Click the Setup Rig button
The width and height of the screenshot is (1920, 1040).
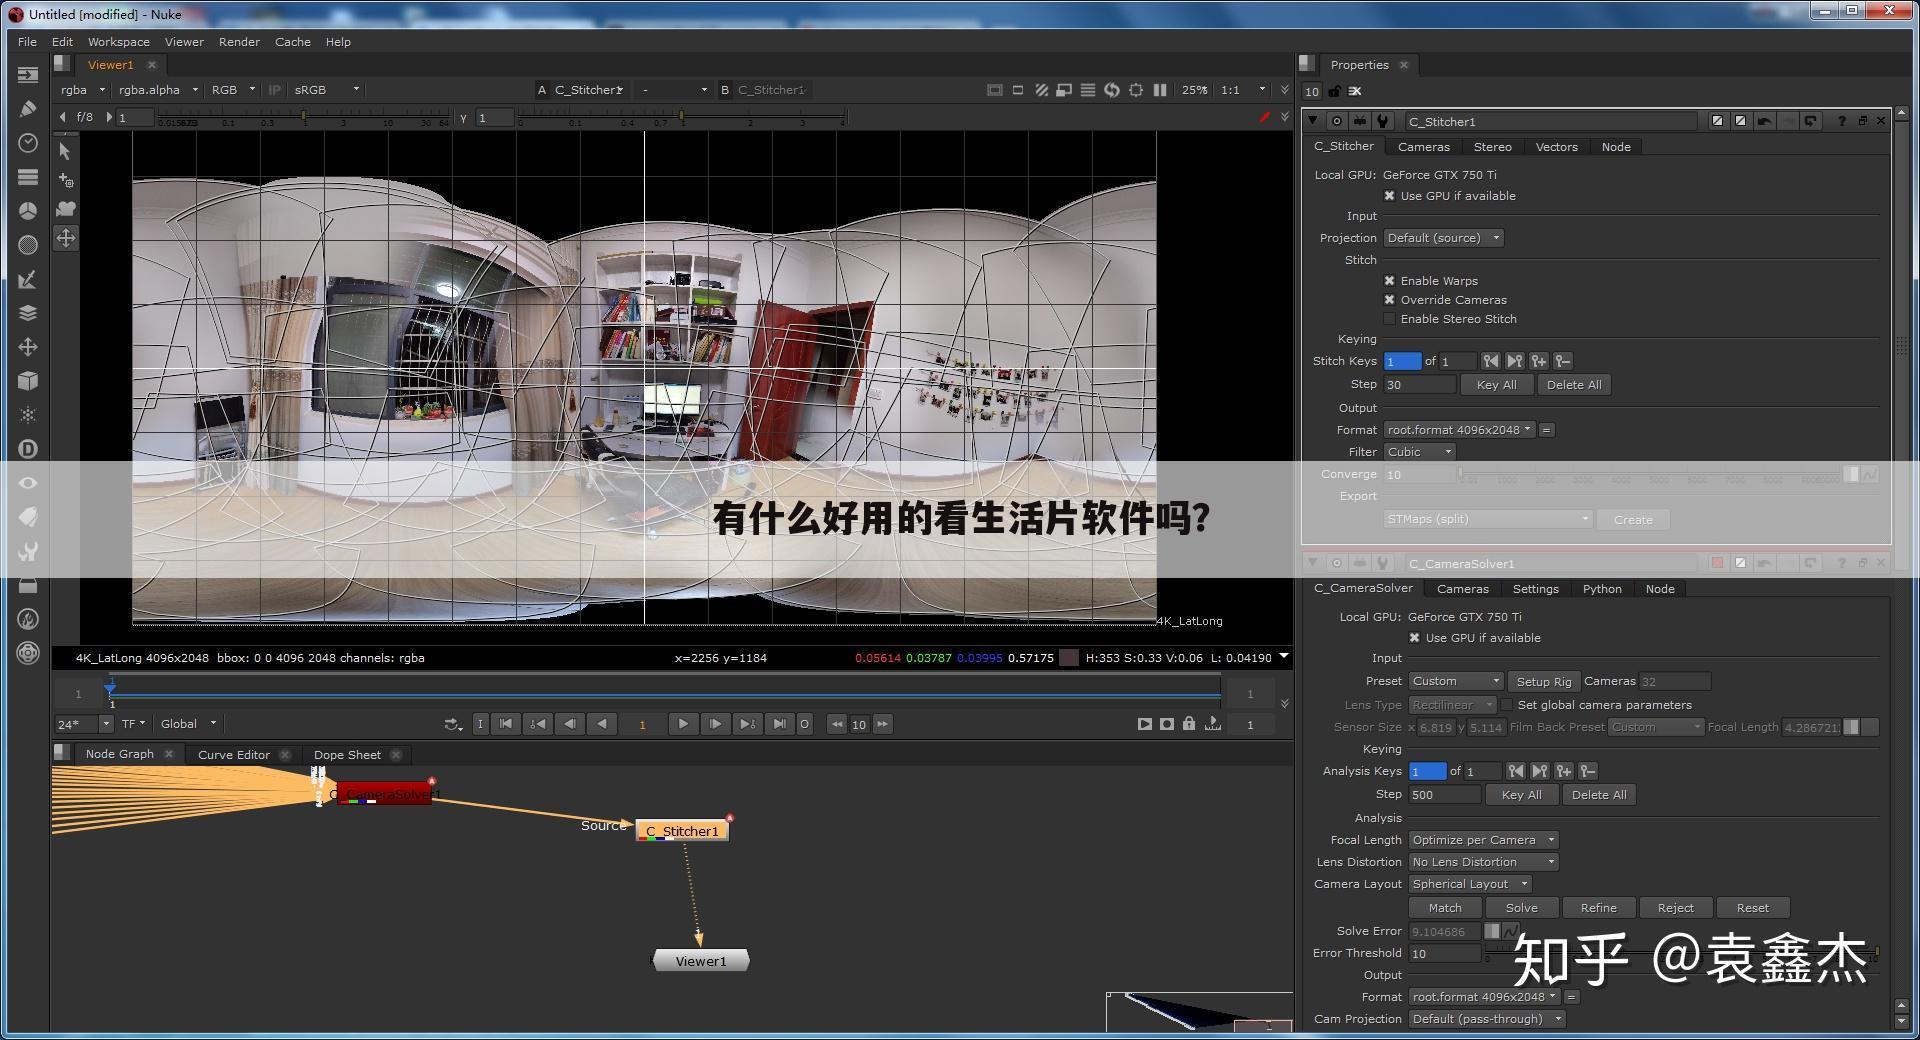click(1544, 682)
